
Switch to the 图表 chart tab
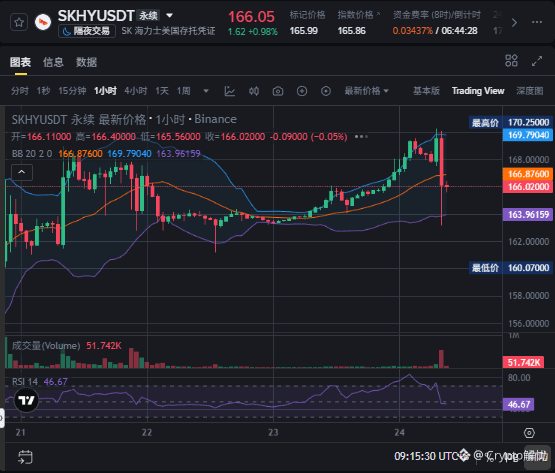coord(20,62)
